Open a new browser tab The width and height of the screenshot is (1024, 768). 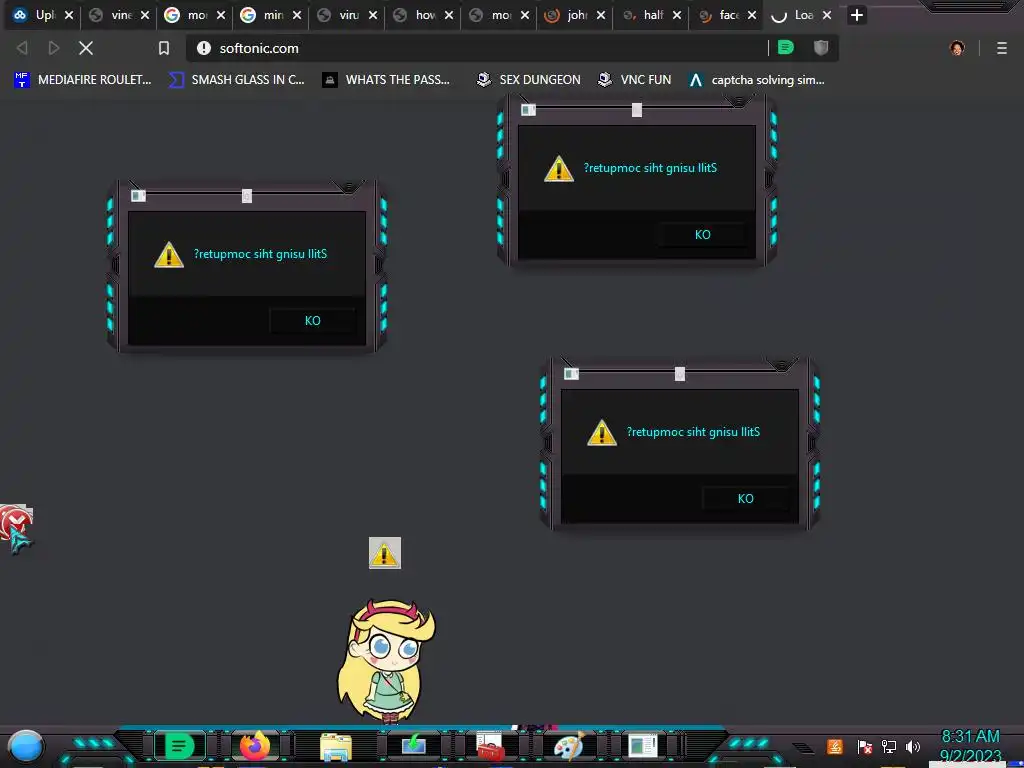point(857,15)
